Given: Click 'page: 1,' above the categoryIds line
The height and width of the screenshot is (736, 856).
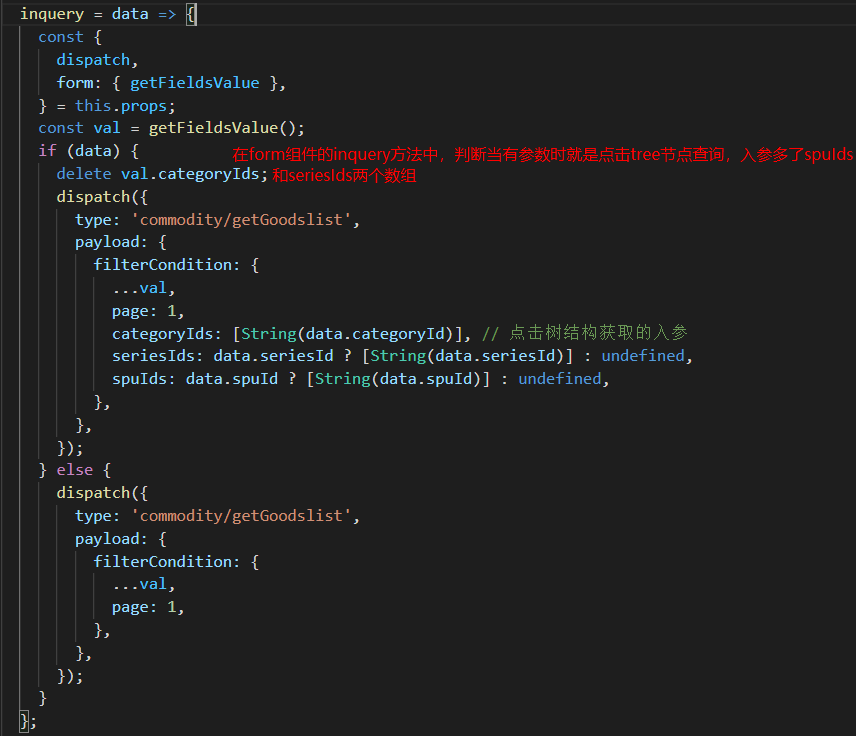Looking at the screenshot, I should (148, 311).
